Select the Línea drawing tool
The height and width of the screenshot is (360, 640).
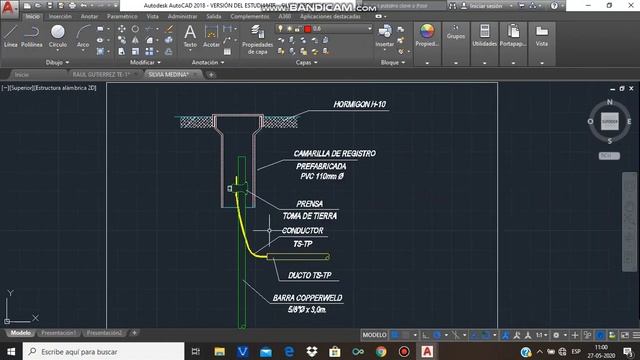pyautogui.click(x=11, y=36)
